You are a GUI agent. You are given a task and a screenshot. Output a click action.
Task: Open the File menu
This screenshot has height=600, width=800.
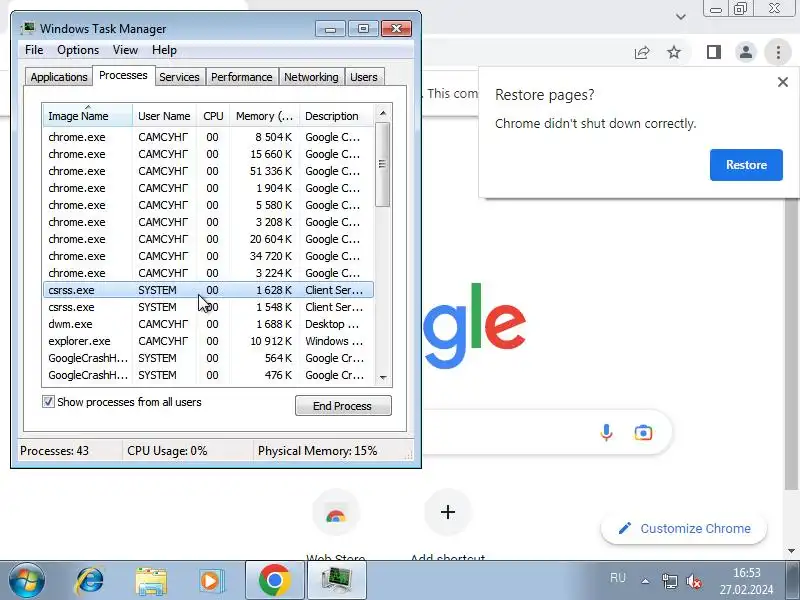34,50
